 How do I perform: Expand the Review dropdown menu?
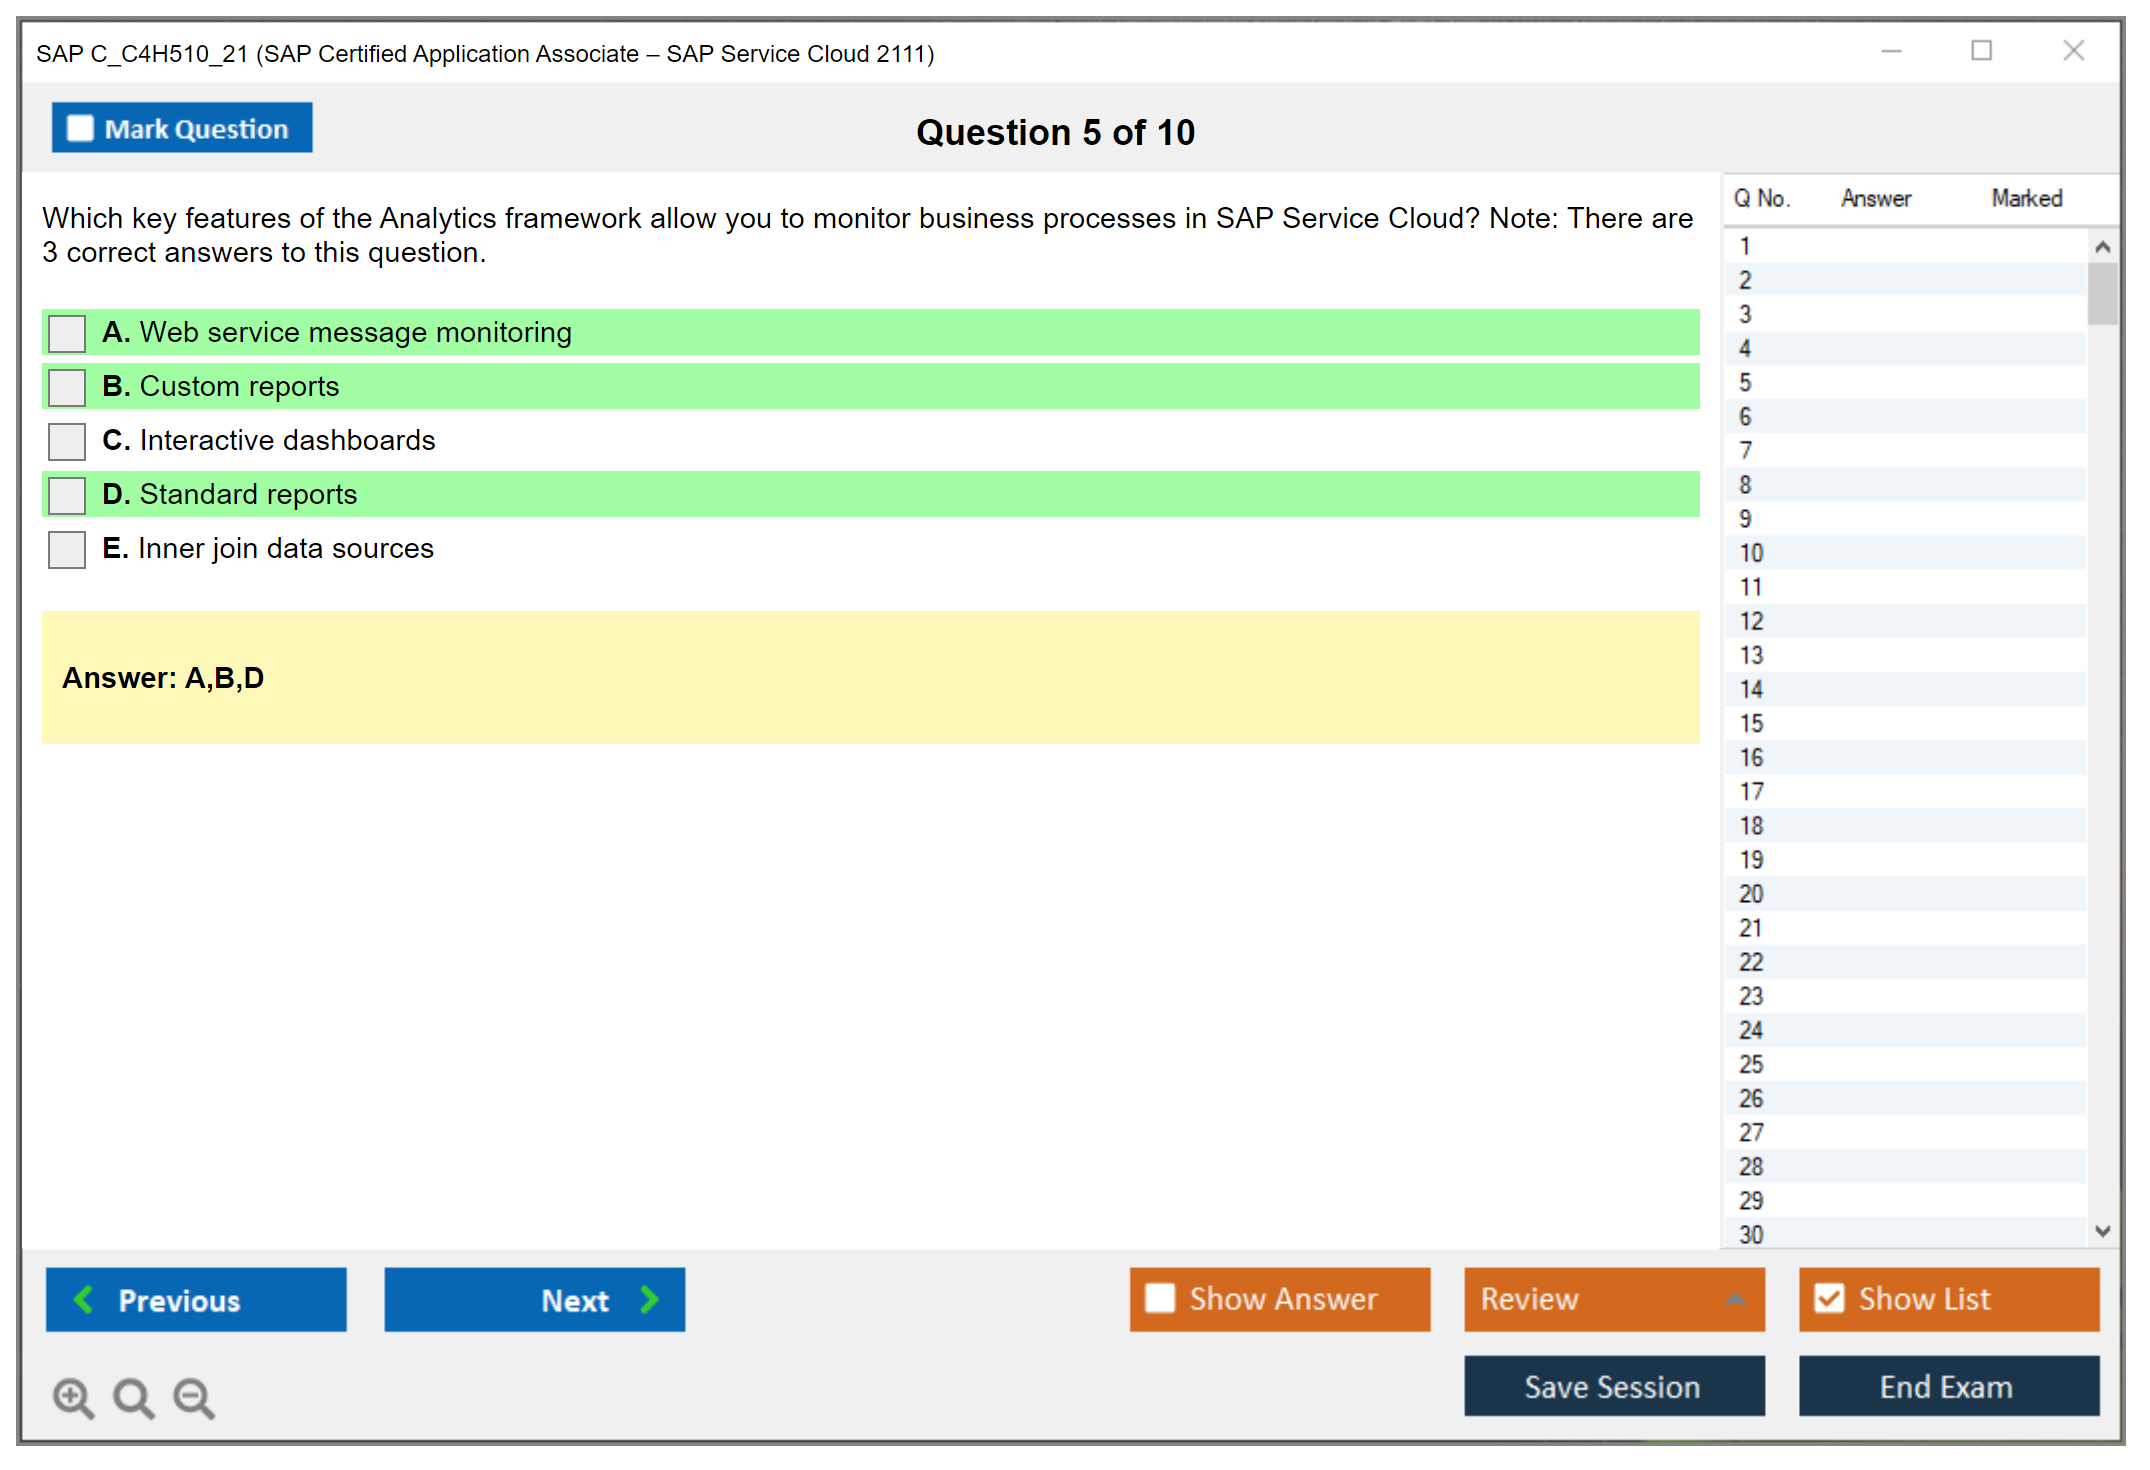click(x=1734, y=1299)
